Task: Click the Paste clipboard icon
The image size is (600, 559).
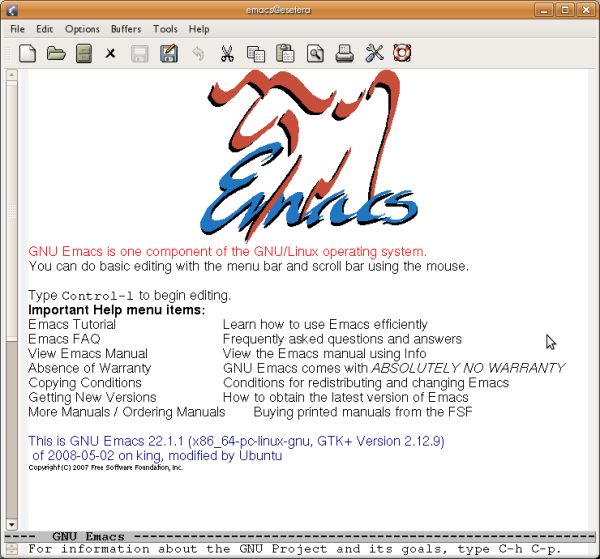Action: [285, 53]
